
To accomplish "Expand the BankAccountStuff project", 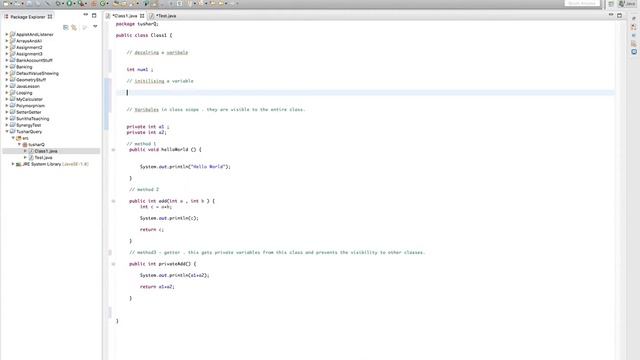I will (7, 60).
